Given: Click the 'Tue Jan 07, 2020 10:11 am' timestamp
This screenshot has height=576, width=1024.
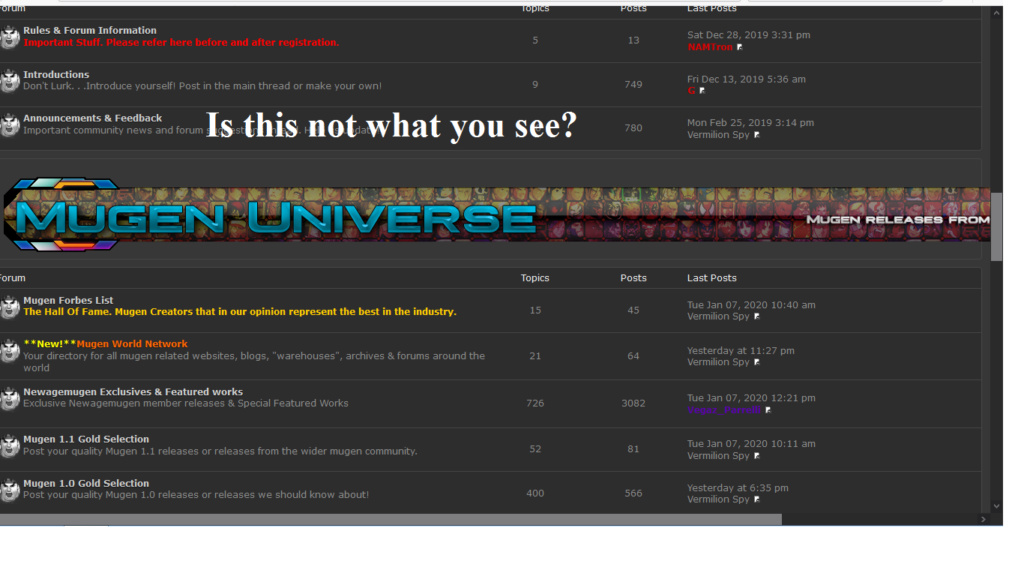Looking at the screenshot, I should [x=751, y=443].
